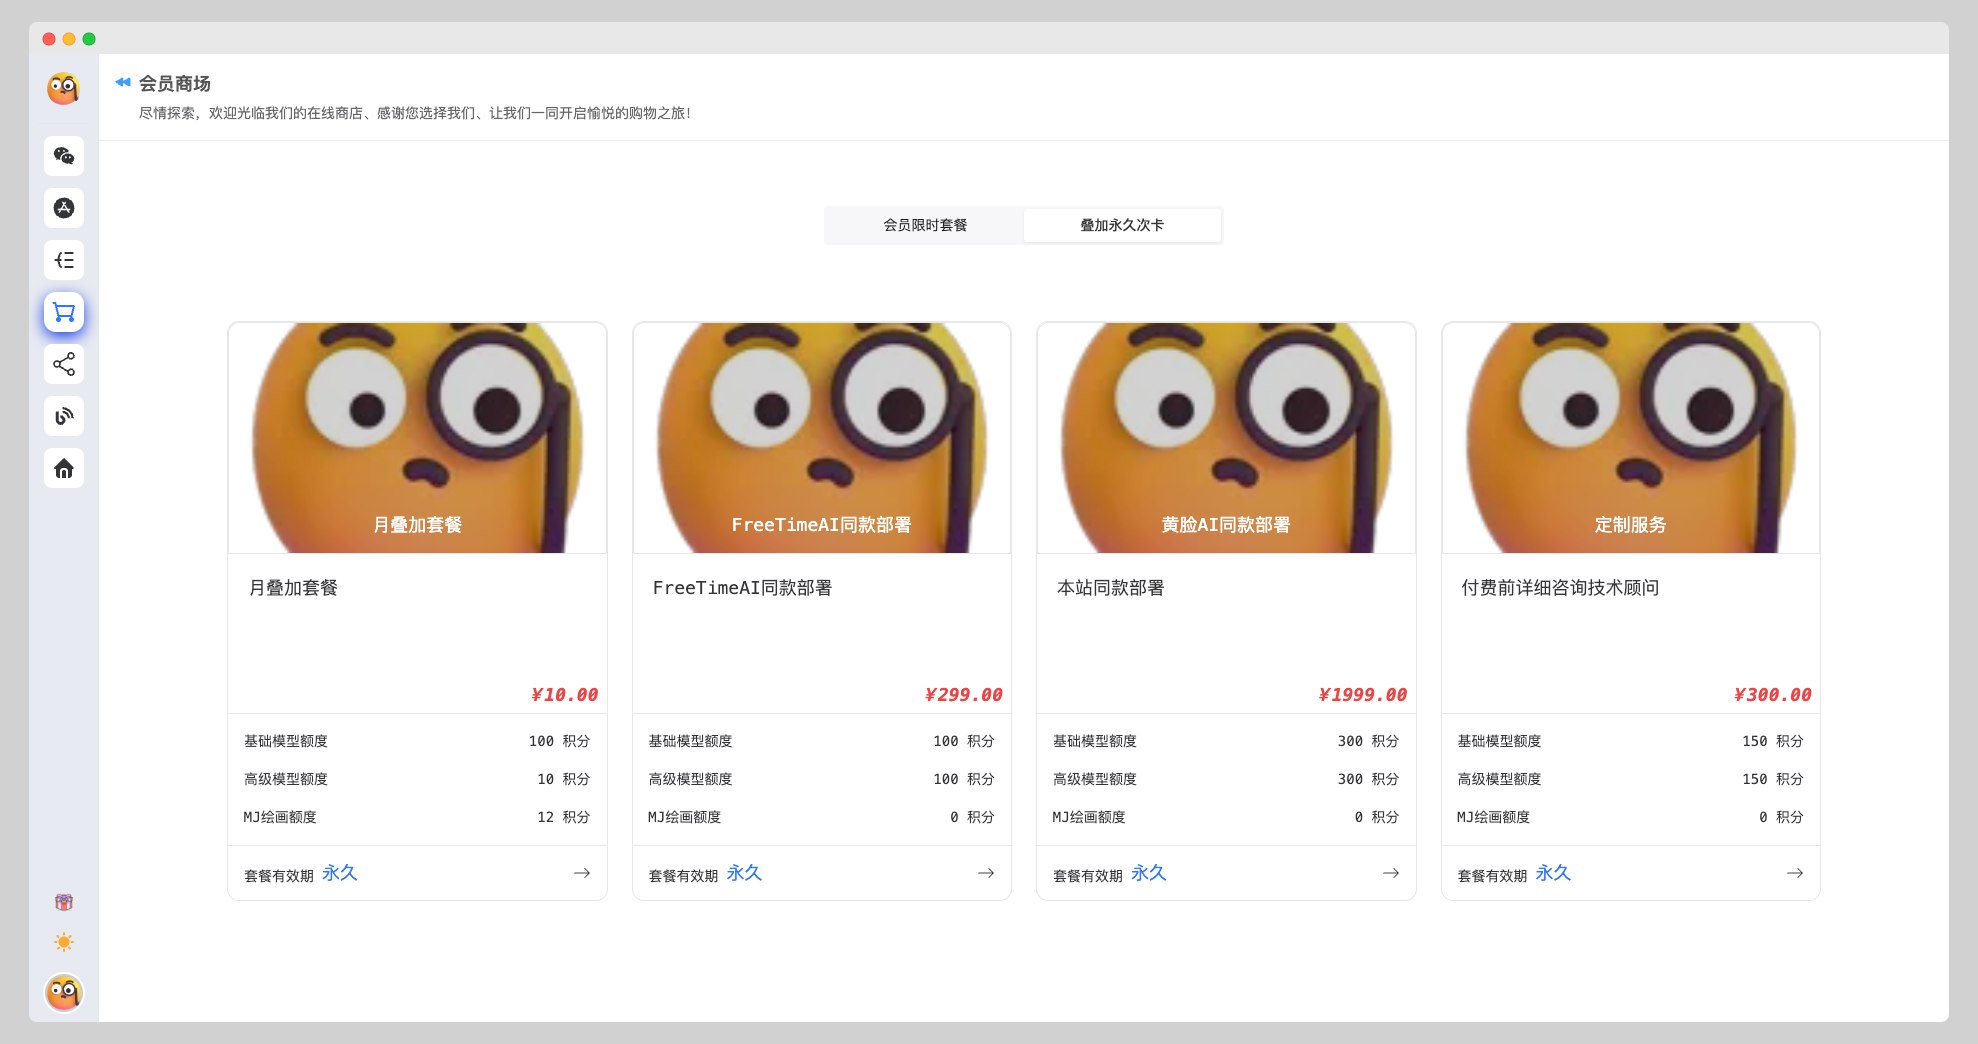Click the App Store sidebar icon
Viewport: 1978px width, 1044px height.
[64, 208]
